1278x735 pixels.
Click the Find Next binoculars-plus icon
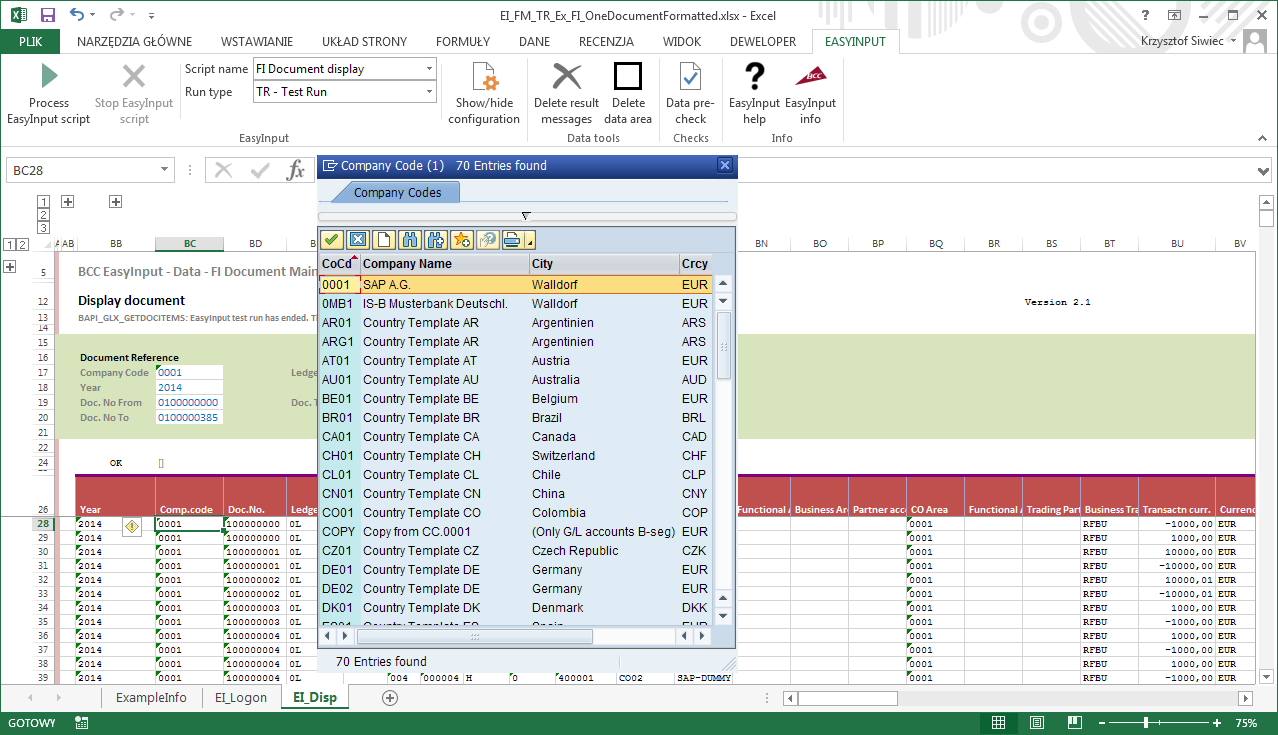pyautogui.click(x=435, y=240)
